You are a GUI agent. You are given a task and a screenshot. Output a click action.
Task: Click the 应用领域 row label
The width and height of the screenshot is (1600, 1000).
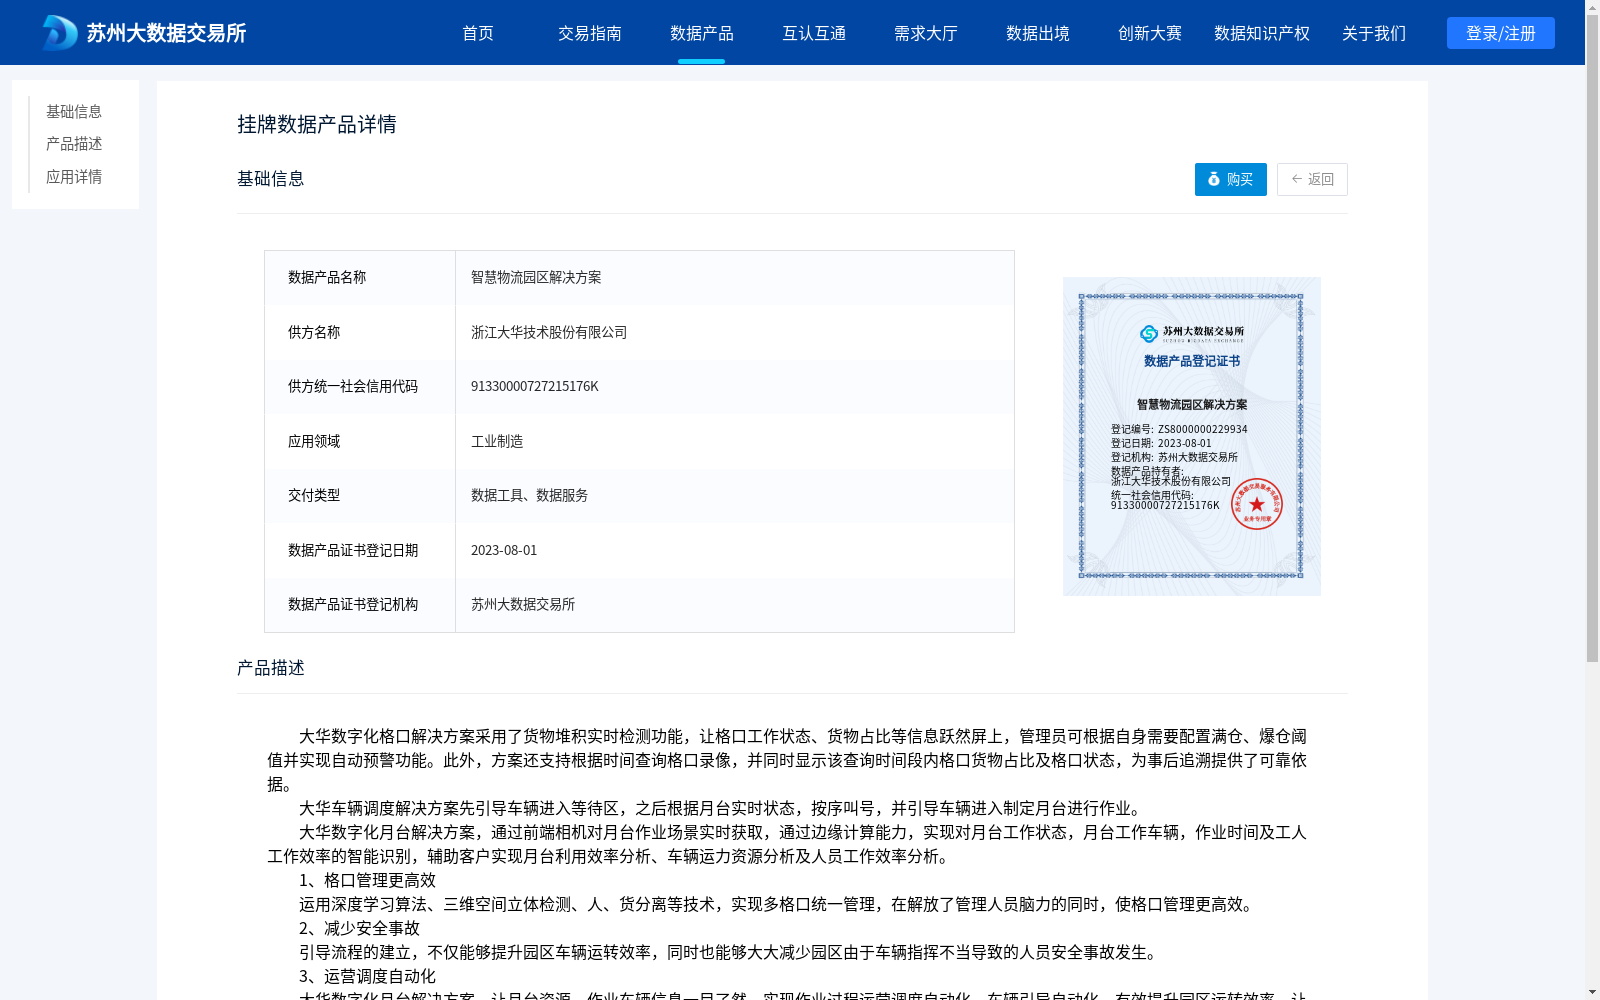pyautogui.click(x=314, y=441)
